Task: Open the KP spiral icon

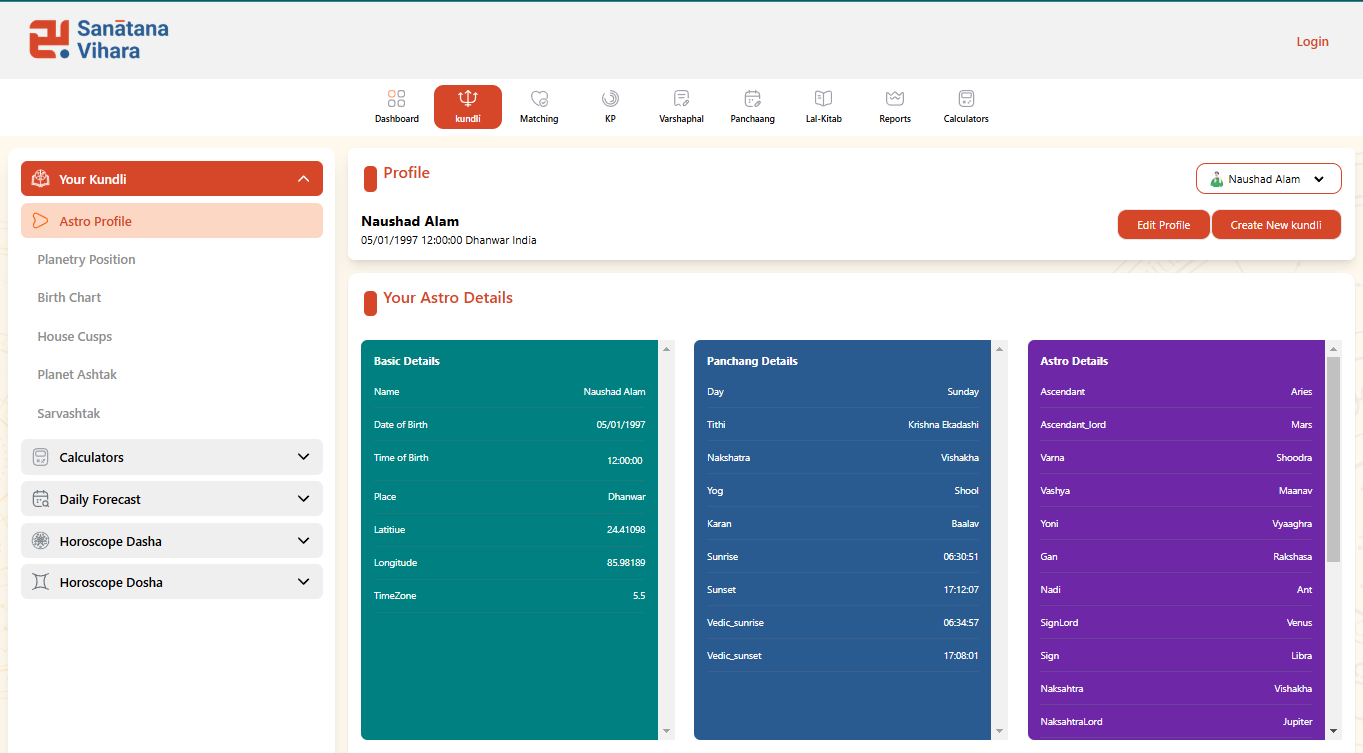Action: pos(610,98)
